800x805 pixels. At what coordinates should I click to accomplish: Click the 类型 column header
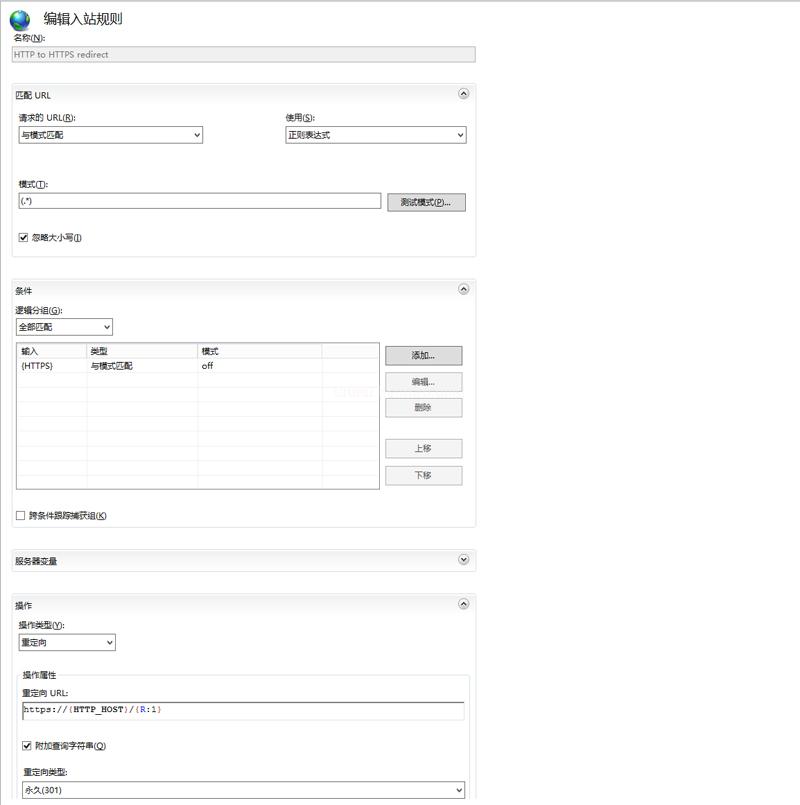point(141,351)
